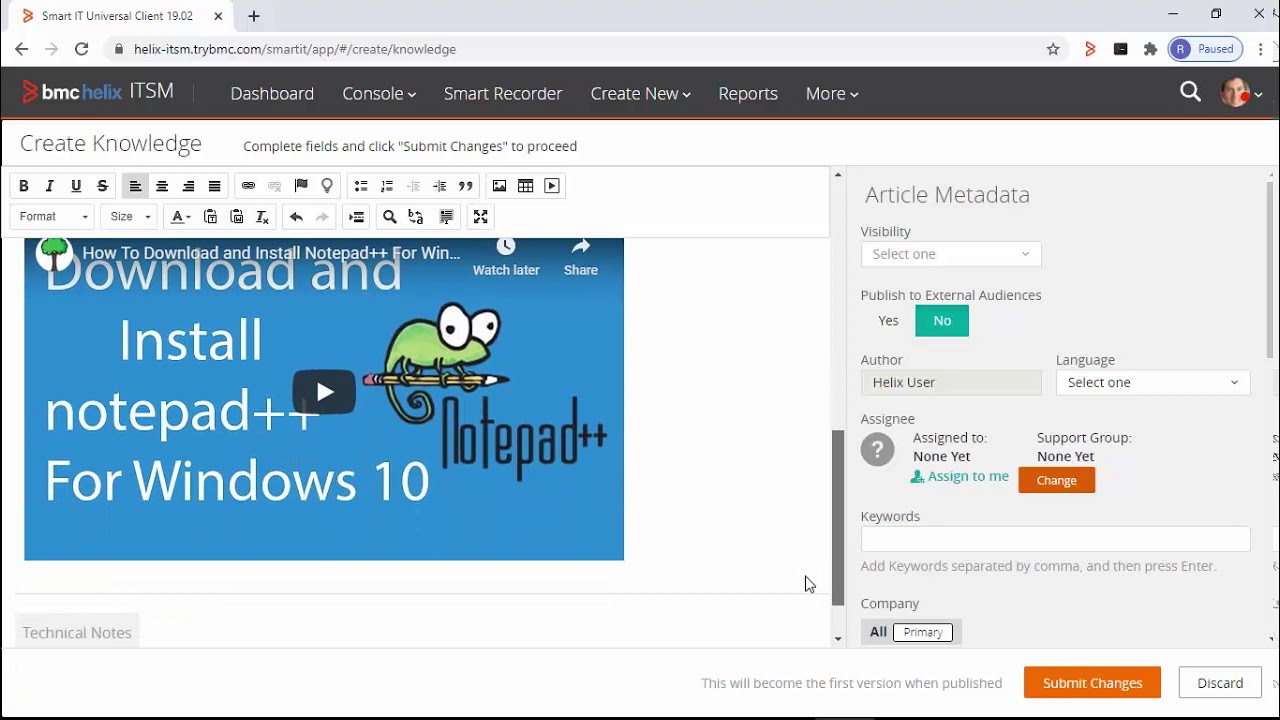The width and height of the screenshot is (1280, 720).
Task: Switch to the Smart IT Universal Client tab
Action: (x=120, y=16)
